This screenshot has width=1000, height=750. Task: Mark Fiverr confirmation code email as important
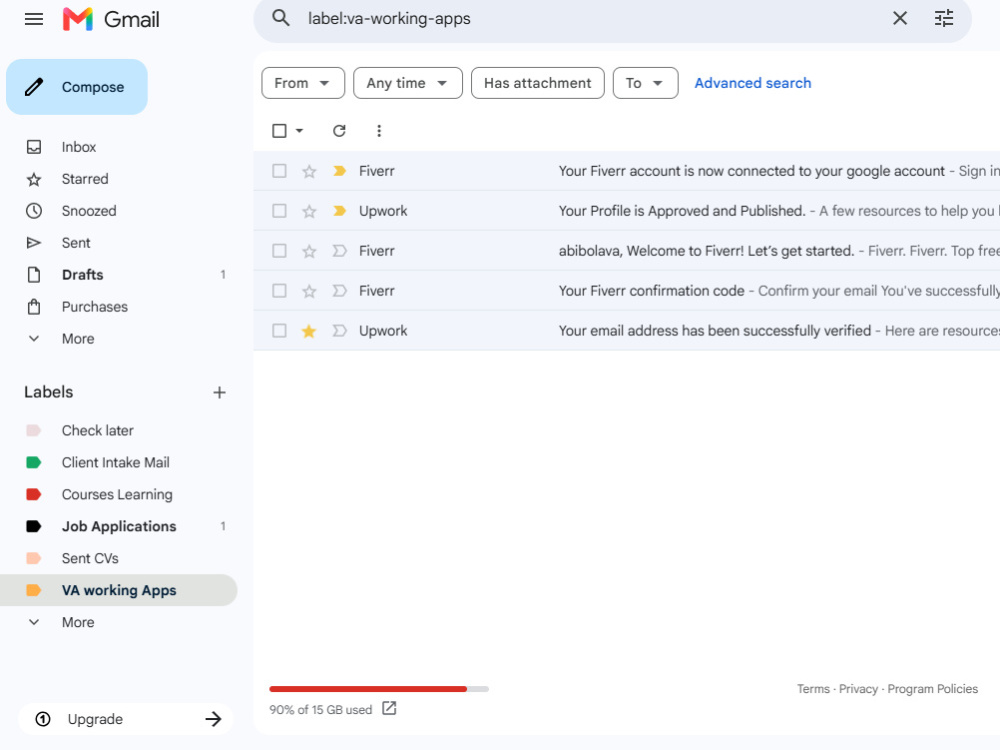[339, 291]
